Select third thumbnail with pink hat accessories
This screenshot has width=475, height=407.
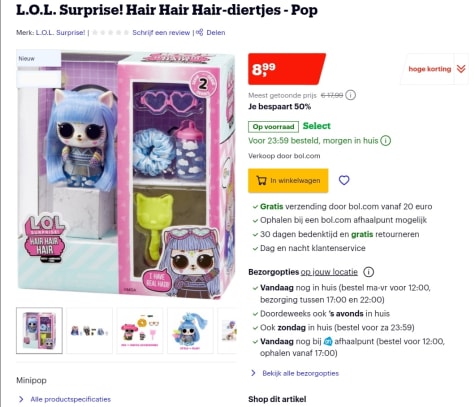coord(140,330)
